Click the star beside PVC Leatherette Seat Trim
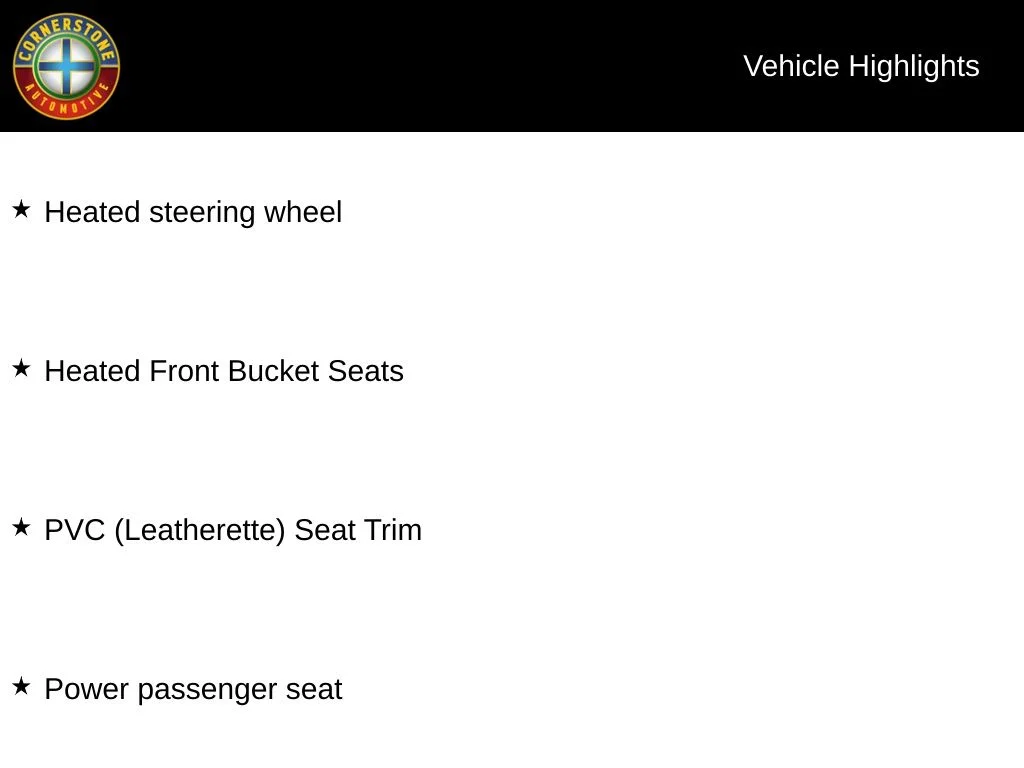1024x768 pixels. [x=22, y=527]
